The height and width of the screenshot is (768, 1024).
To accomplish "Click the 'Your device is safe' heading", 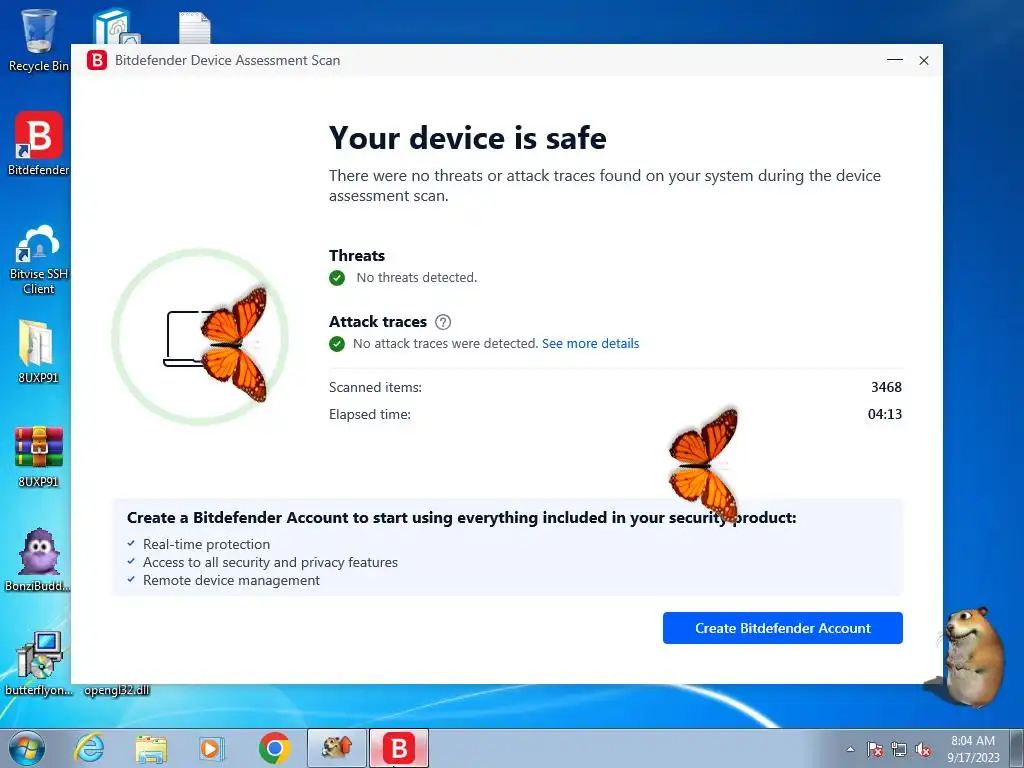I will click(468, 138).
